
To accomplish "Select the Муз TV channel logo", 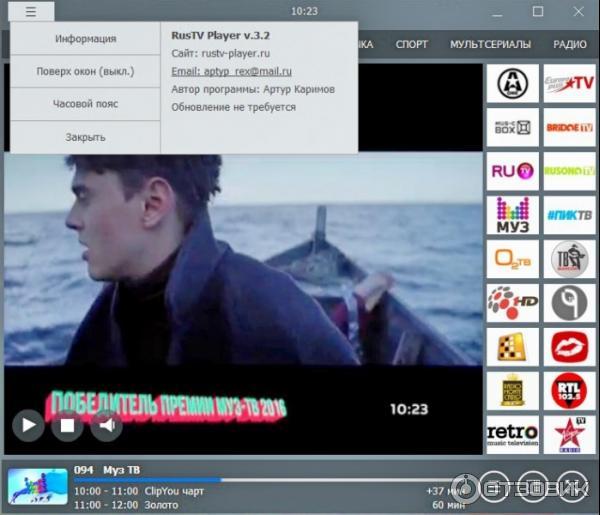I will click(512, 215).
